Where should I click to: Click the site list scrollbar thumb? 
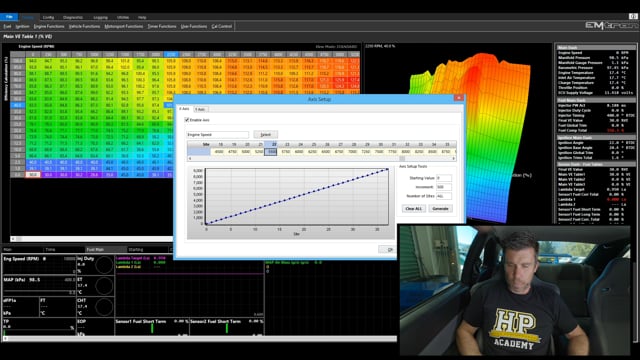coord(402,158)
